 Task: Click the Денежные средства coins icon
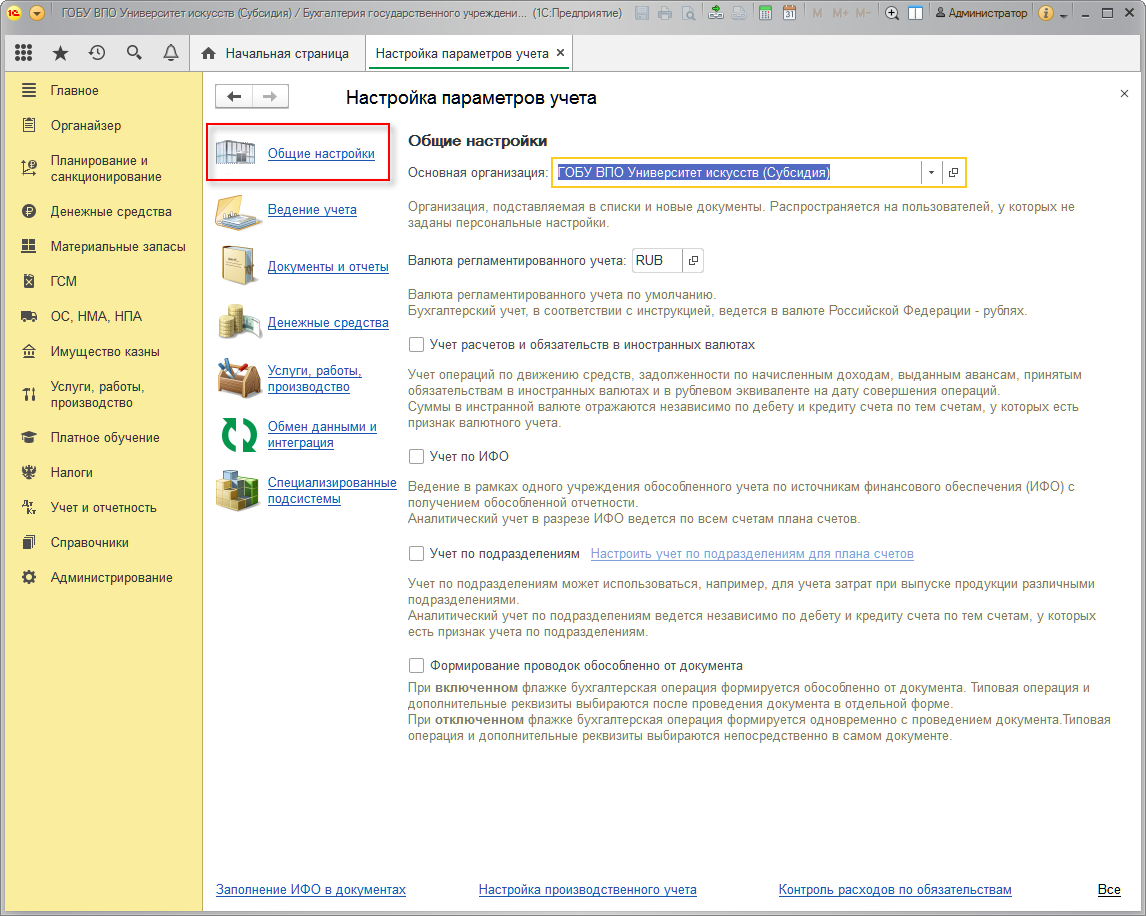pyautogui.click(x=239, y=322)
